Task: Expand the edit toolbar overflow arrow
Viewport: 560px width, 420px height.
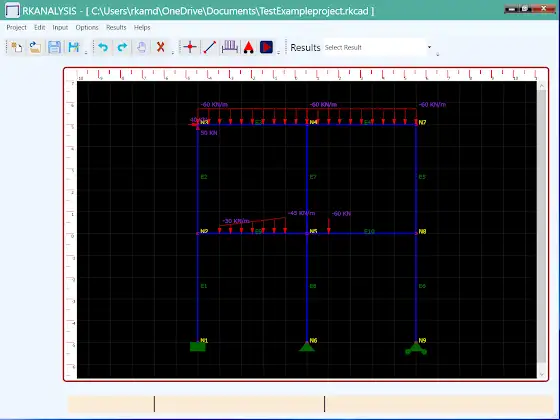Action: 173,53
